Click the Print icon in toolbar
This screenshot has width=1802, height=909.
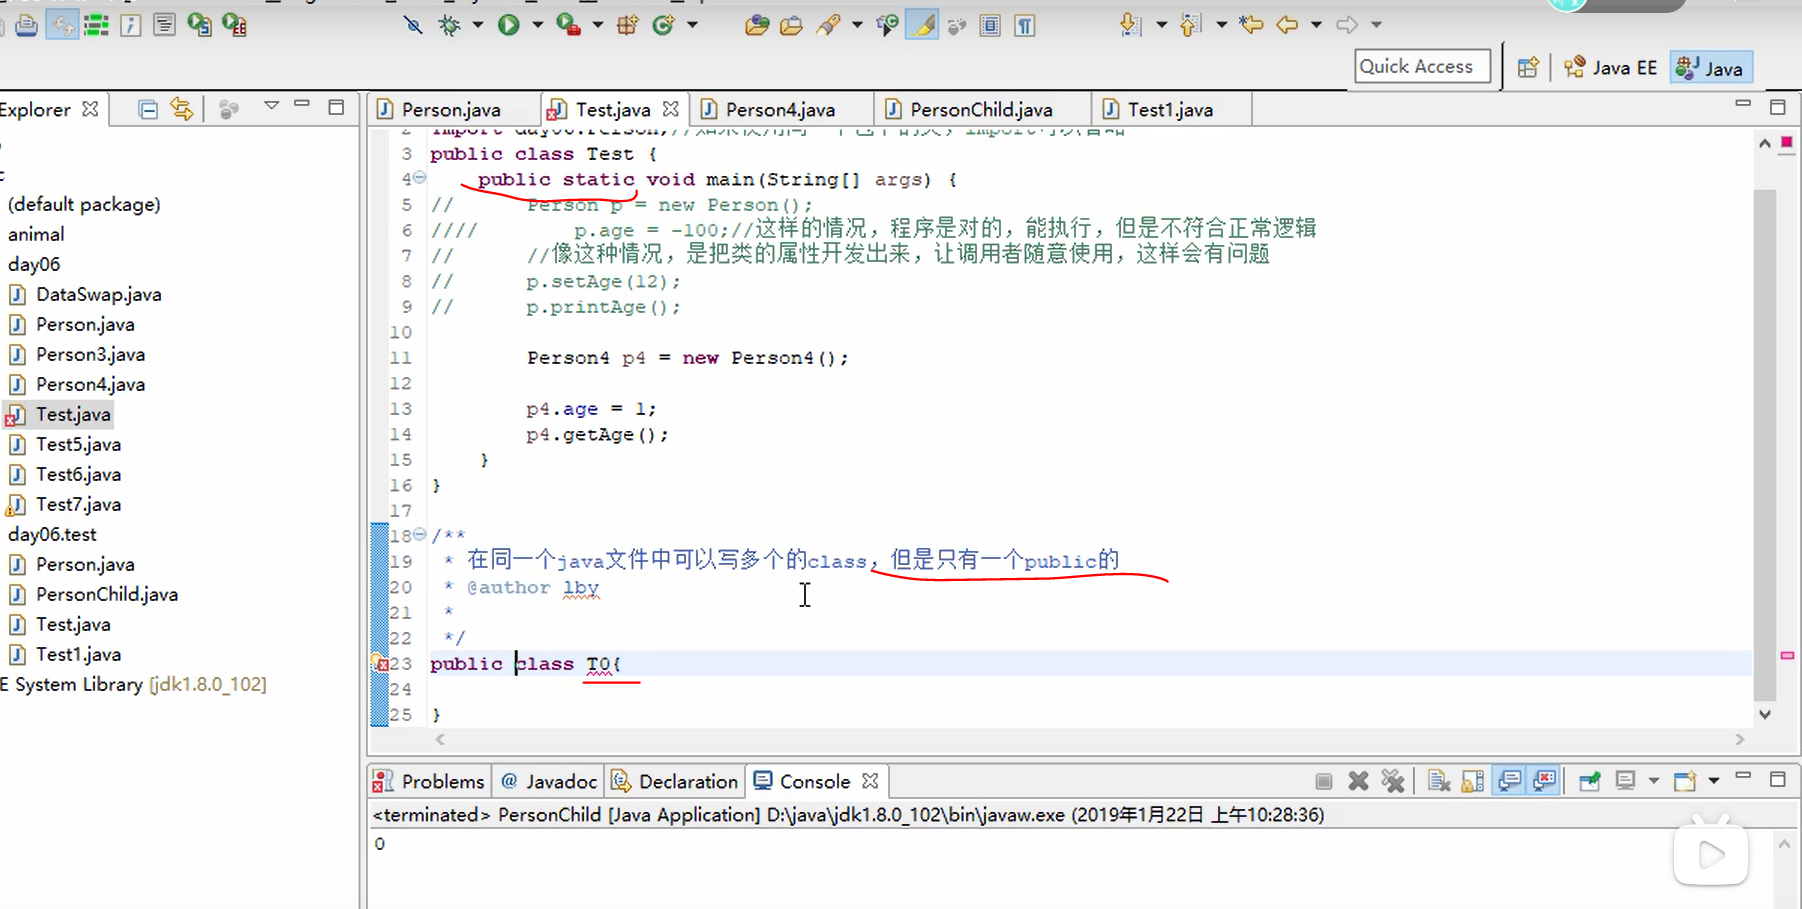pyautogui.click(x=27, y=25)
